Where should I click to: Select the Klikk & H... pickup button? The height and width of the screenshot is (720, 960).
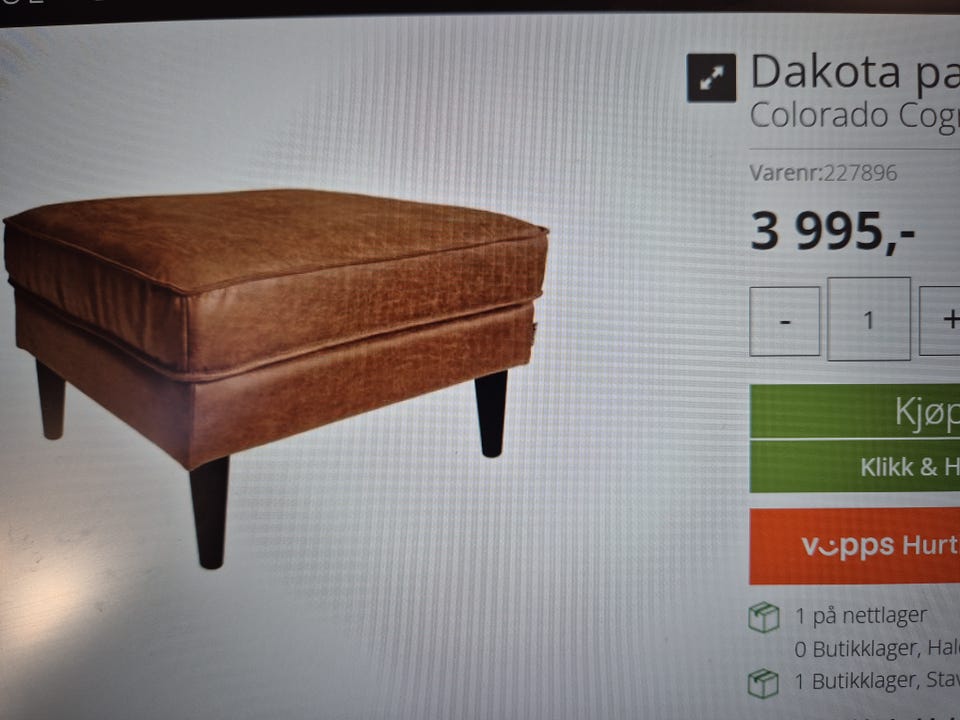855,467
